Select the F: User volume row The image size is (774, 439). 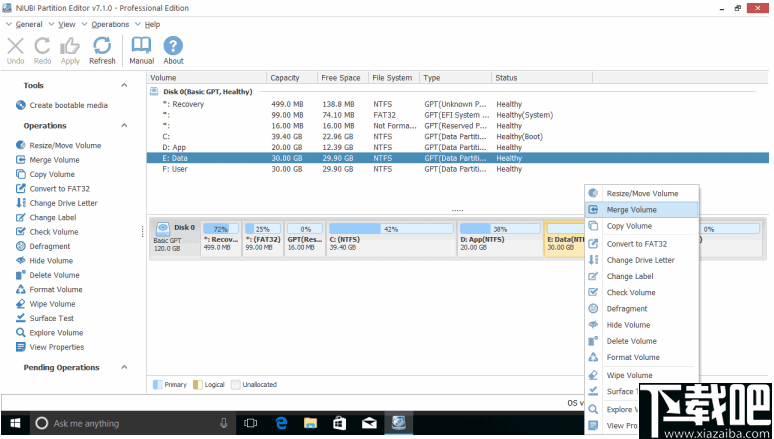point(458,169)
